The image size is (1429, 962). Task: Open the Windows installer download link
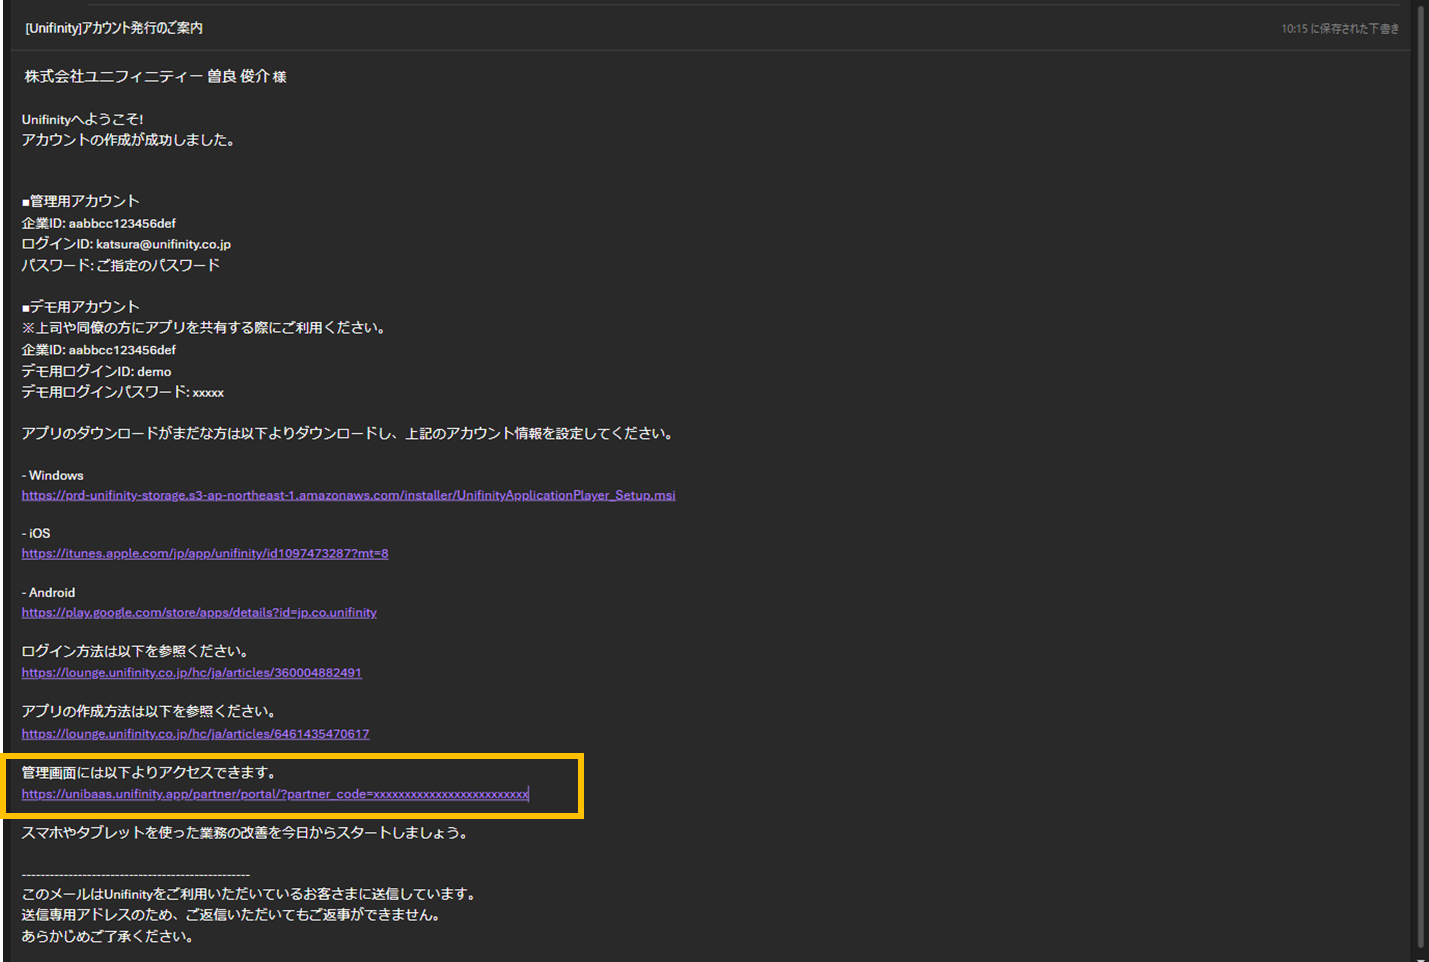pos(348,495)
